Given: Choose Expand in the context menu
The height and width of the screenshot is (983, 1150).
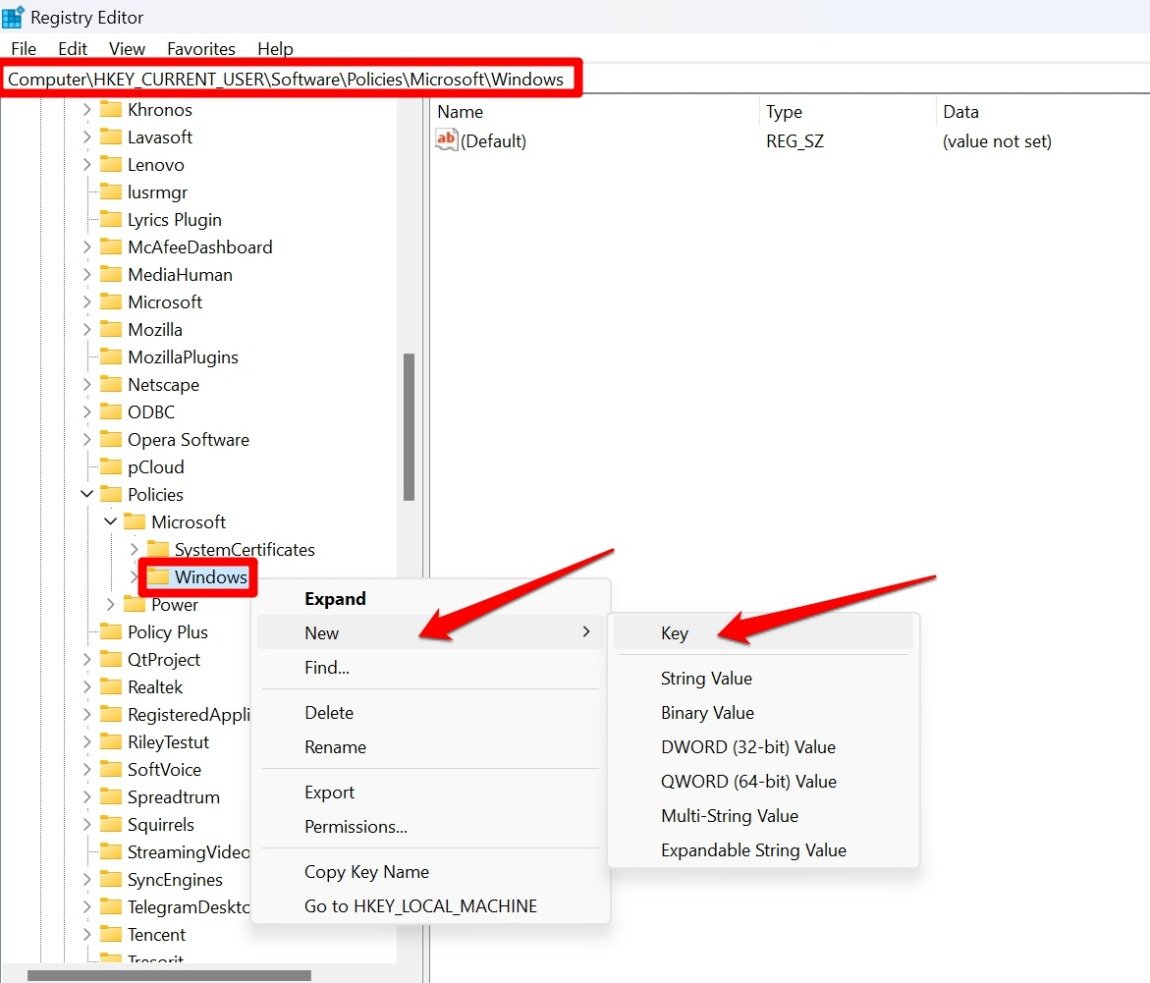Looking at the screenshot, I should coord(431,599).
